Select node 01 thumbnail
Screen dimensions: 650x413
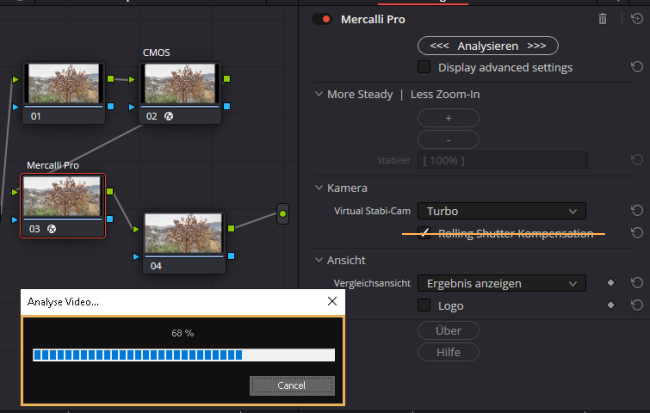[x=63, y=83]
